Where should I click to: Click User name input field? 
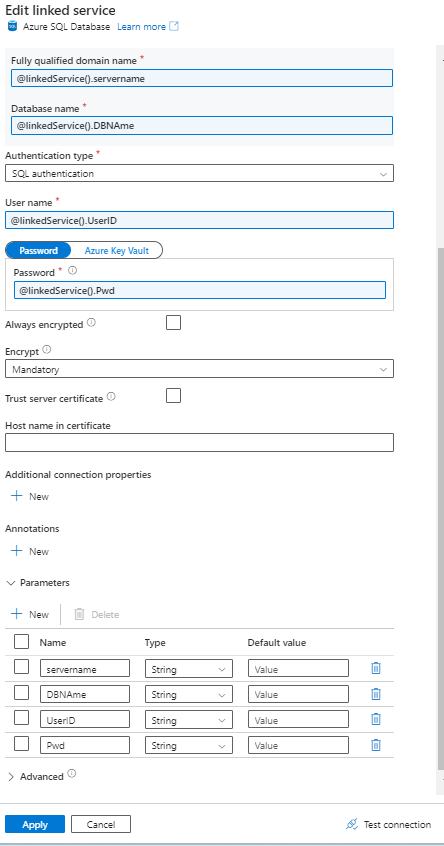click(199, 220)
